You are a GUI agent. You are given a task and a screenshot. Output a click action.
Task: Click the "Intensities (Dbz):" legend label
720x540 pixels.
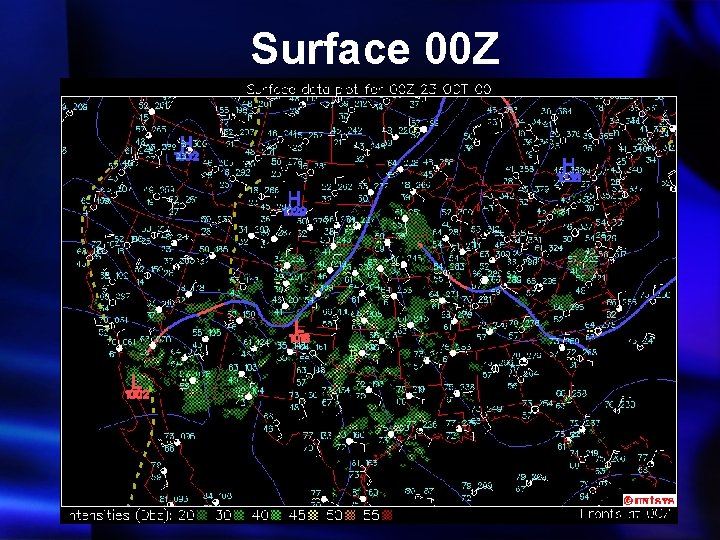click(118, 515)
